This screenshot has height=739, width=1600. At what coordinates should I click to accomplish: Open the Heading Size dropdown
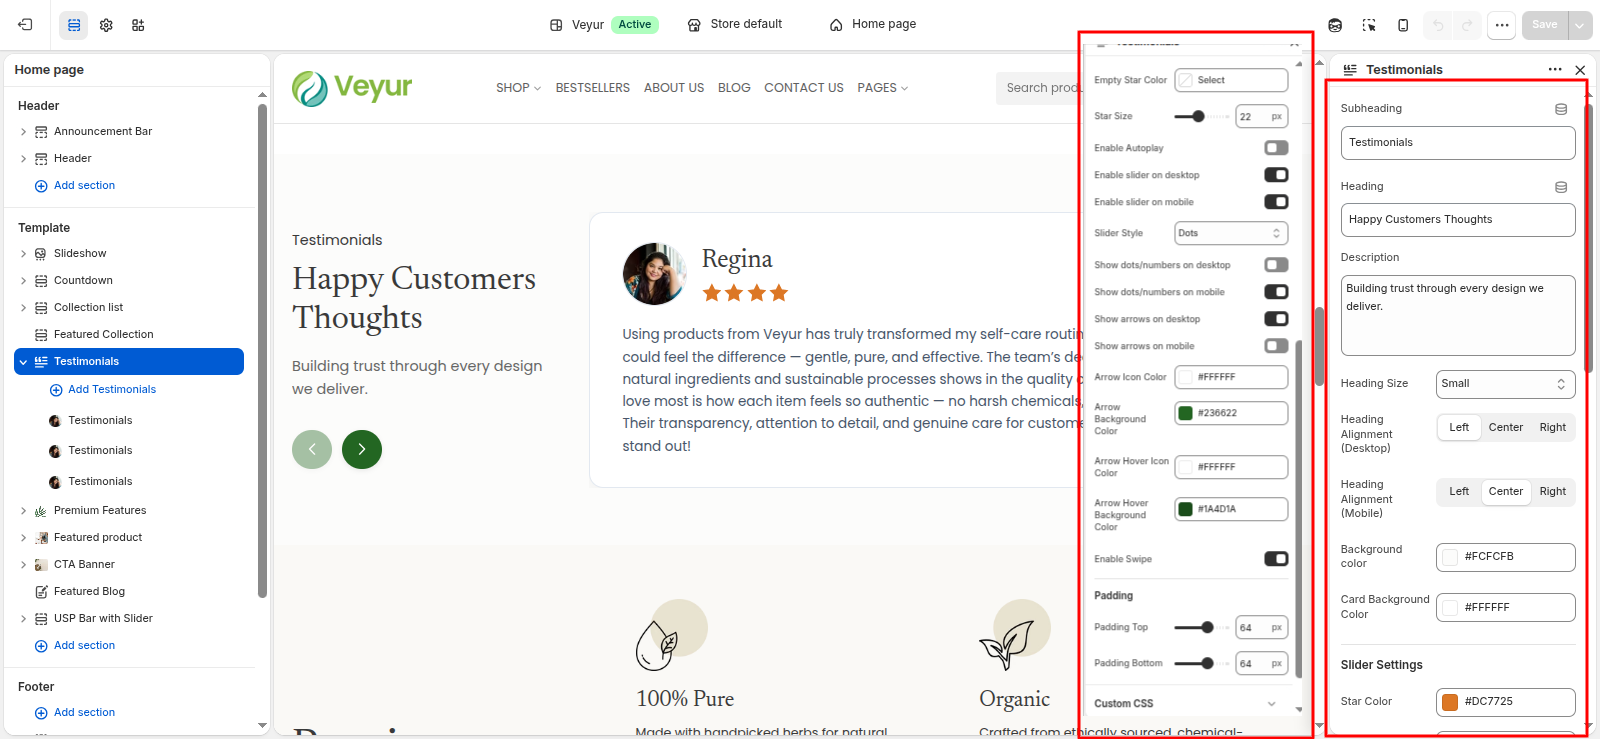[1506, 384]
